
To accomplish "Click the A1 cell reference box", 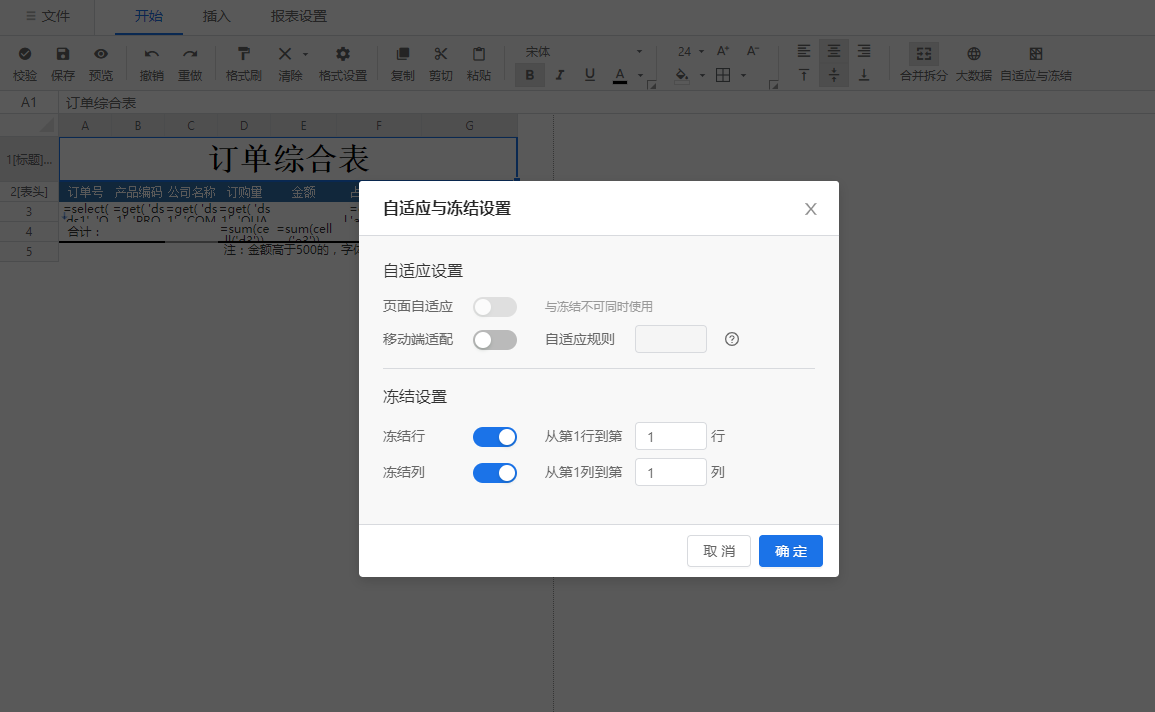I will pos(29,102).
